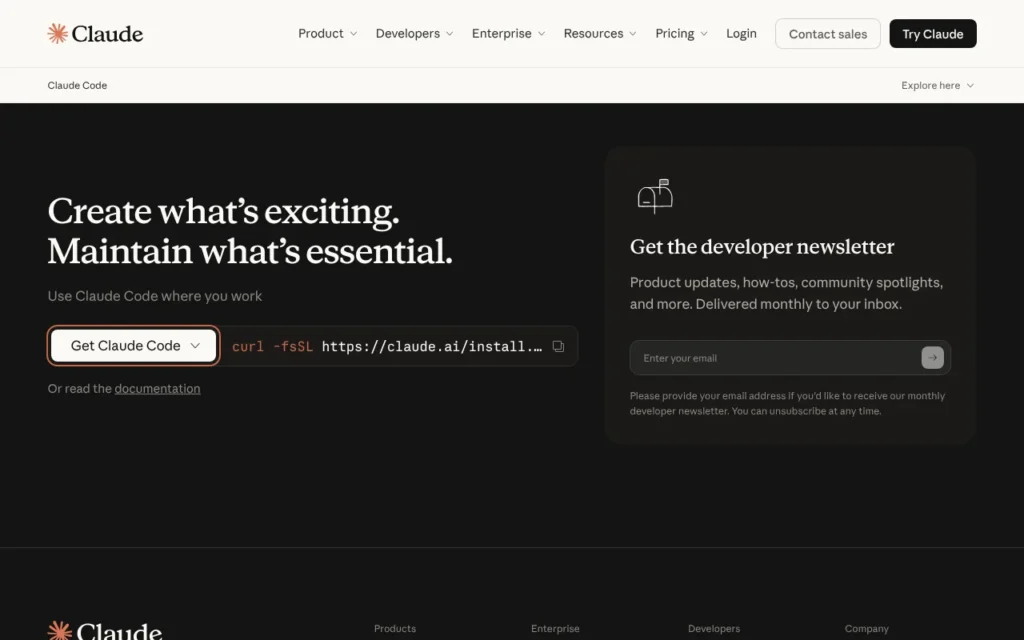Click the mailbox newsletter icon
1024x640 pixels.
pyautogui.click(x=655, y=196)
